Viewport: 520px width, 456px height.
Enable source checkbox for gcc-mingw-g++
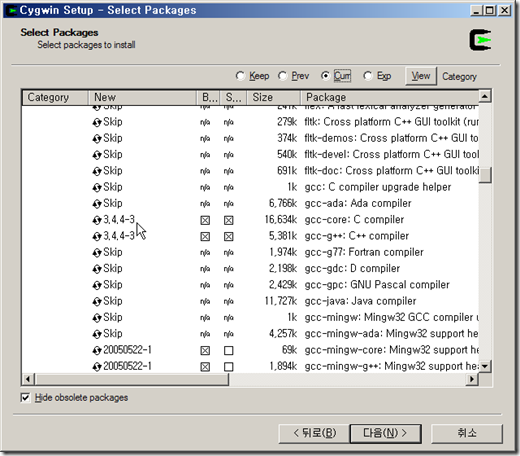click(229, 367)
